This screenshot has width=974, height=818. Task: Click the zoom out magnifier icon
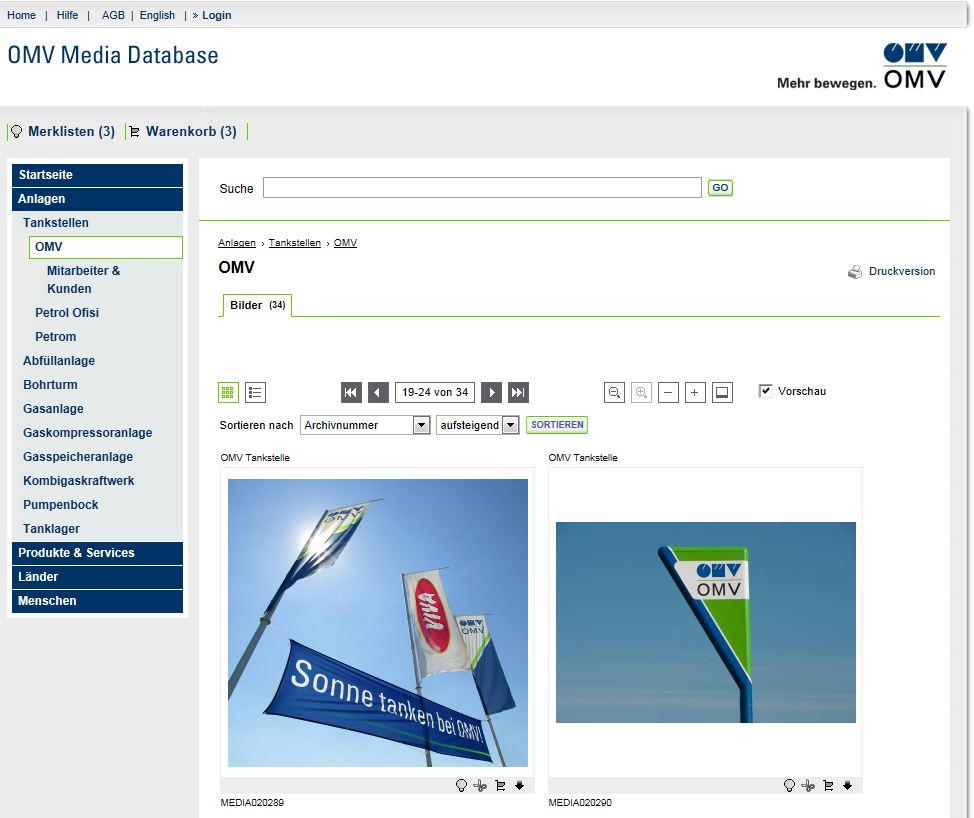(615, 393)
